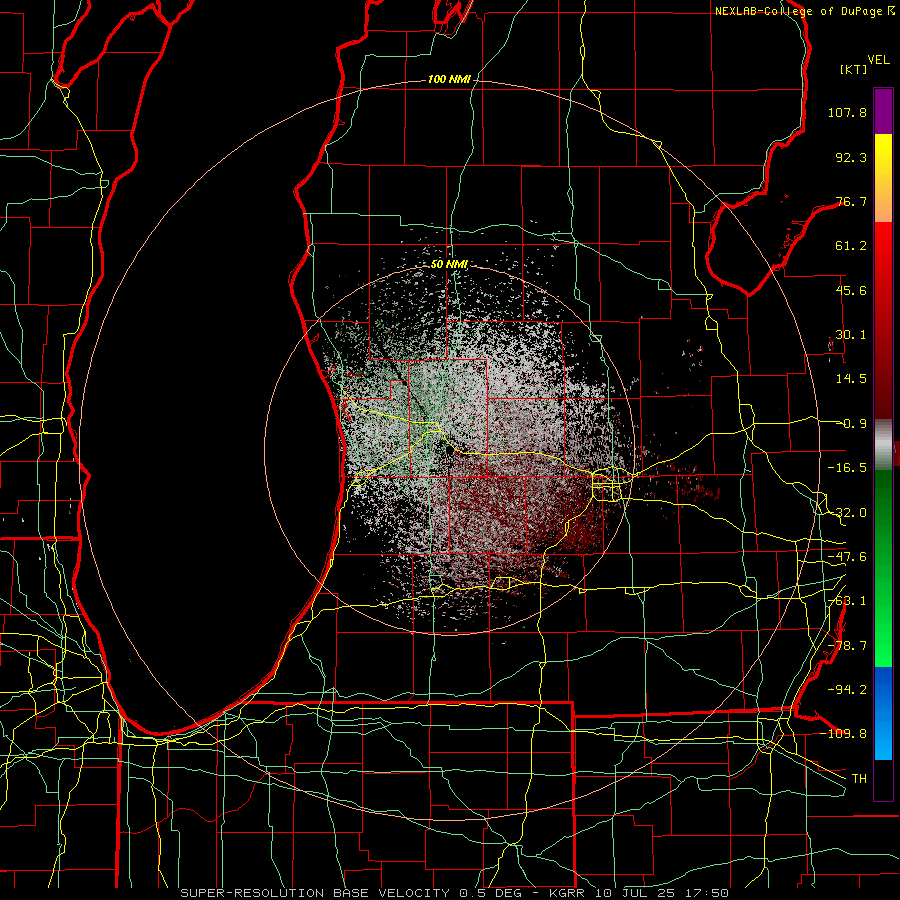This screenshot has width=900, height=900.
Task: Click the 45.6 velocity scale value
Action: (851, 290)
